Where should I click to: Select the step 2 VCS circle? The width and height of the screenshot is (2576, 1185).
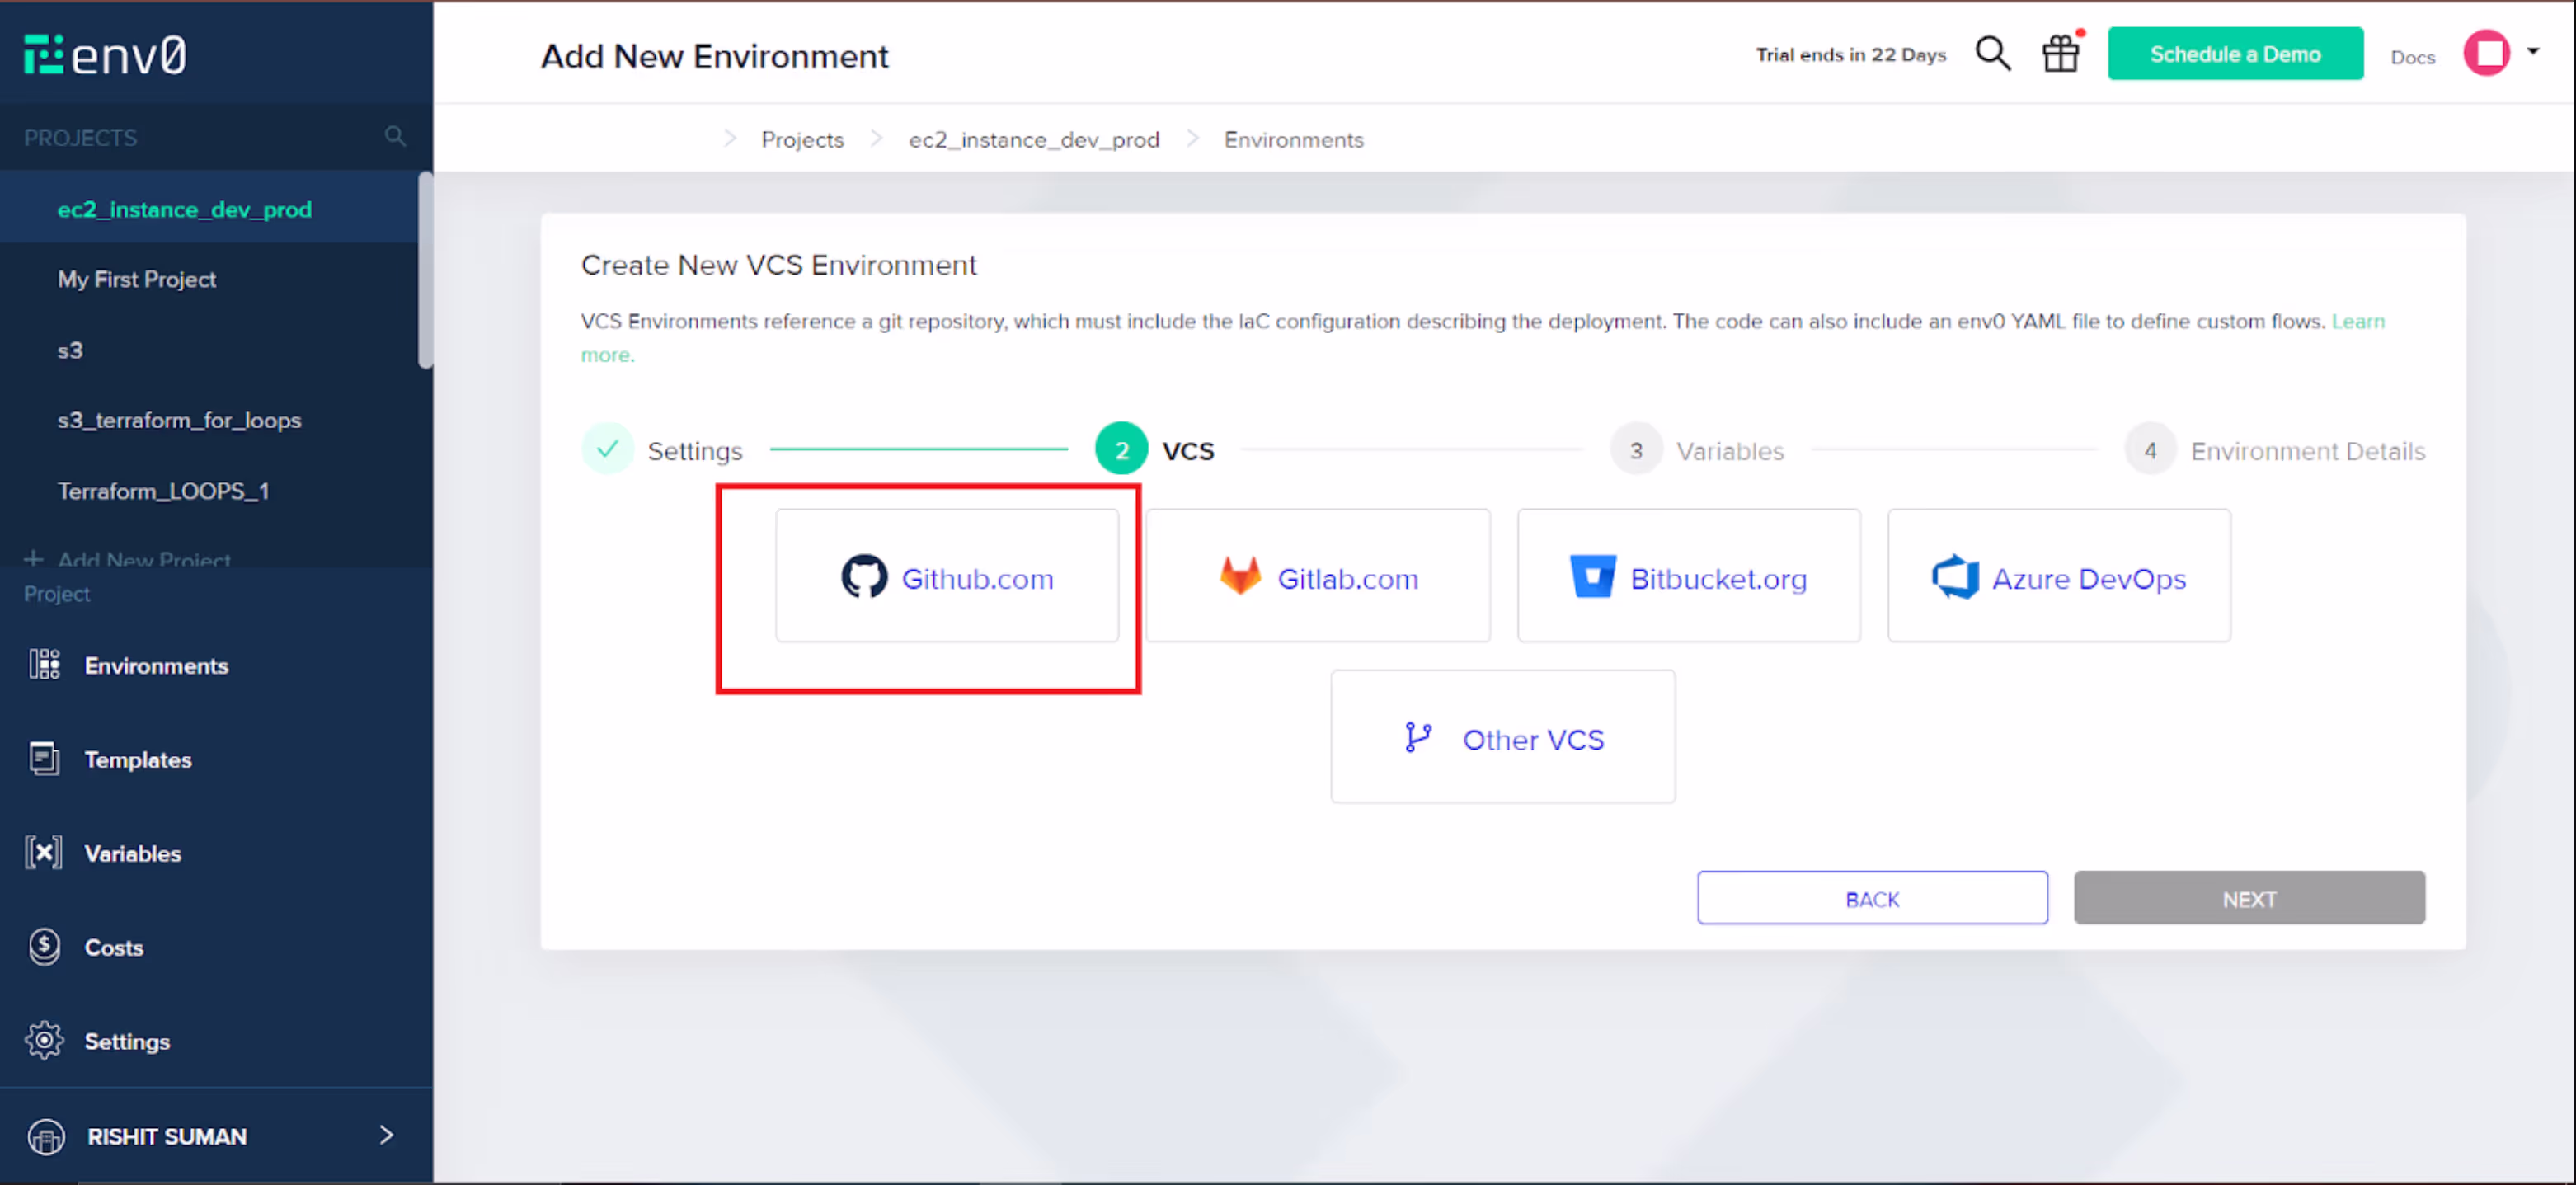pyautogui.click(x=1121, y=449)
